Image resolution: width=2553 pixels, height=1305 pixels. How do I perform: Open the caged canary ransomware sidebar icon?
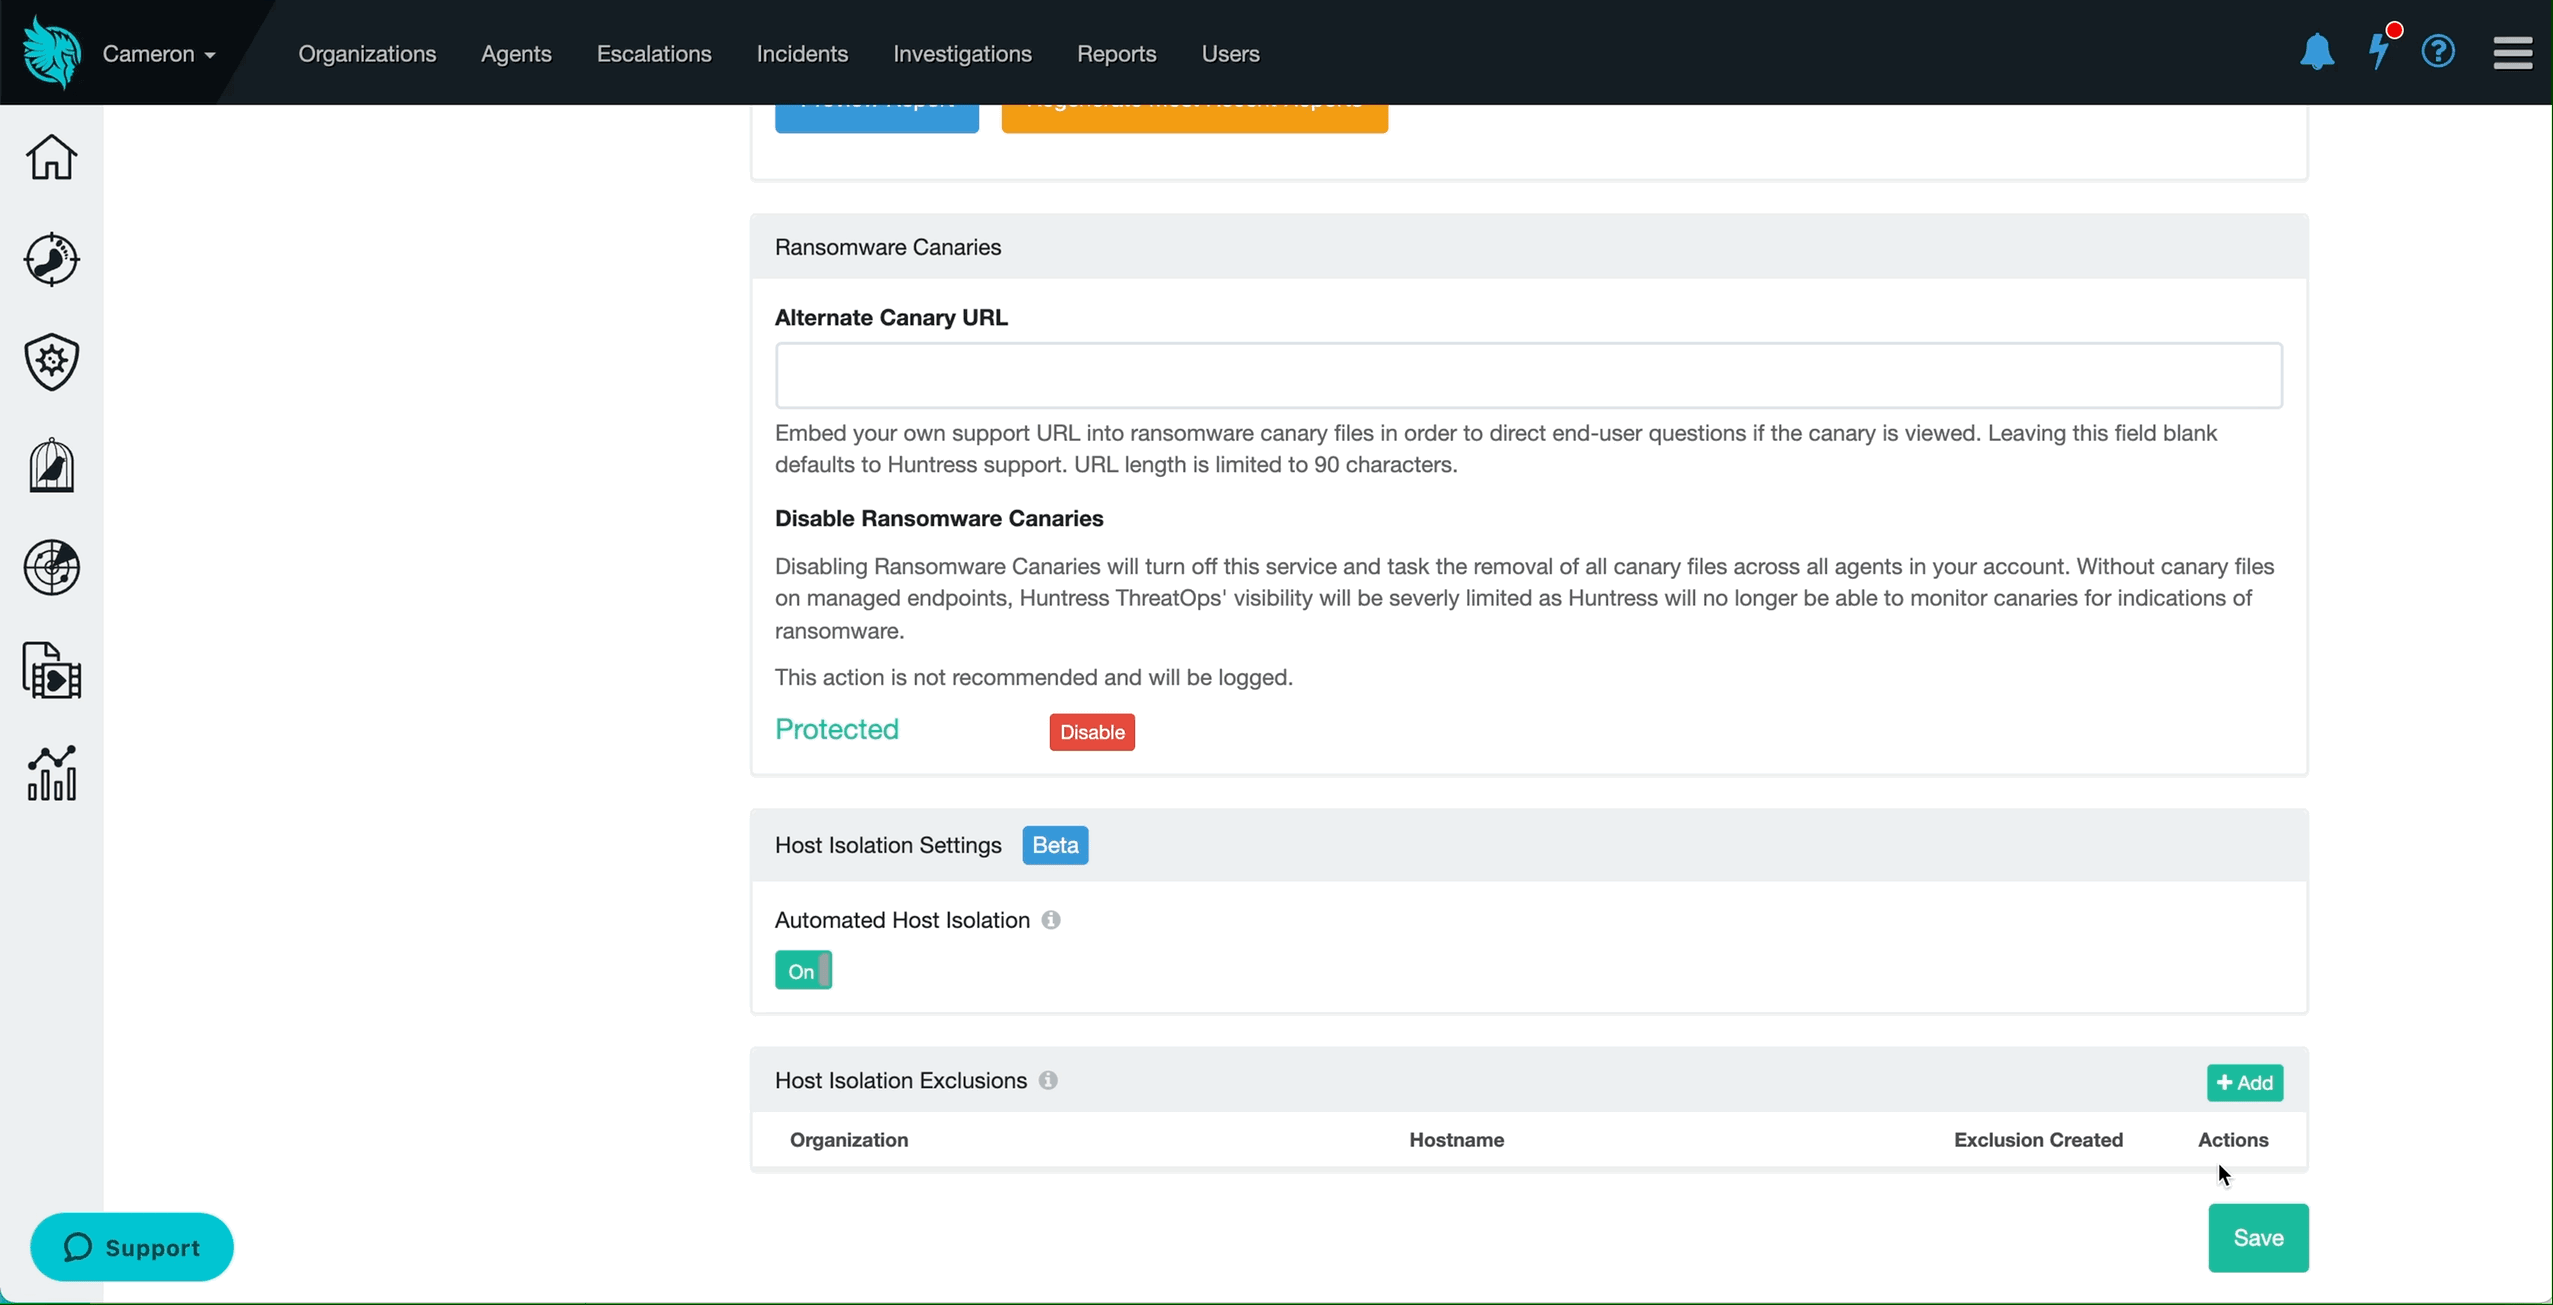[51, 465]
